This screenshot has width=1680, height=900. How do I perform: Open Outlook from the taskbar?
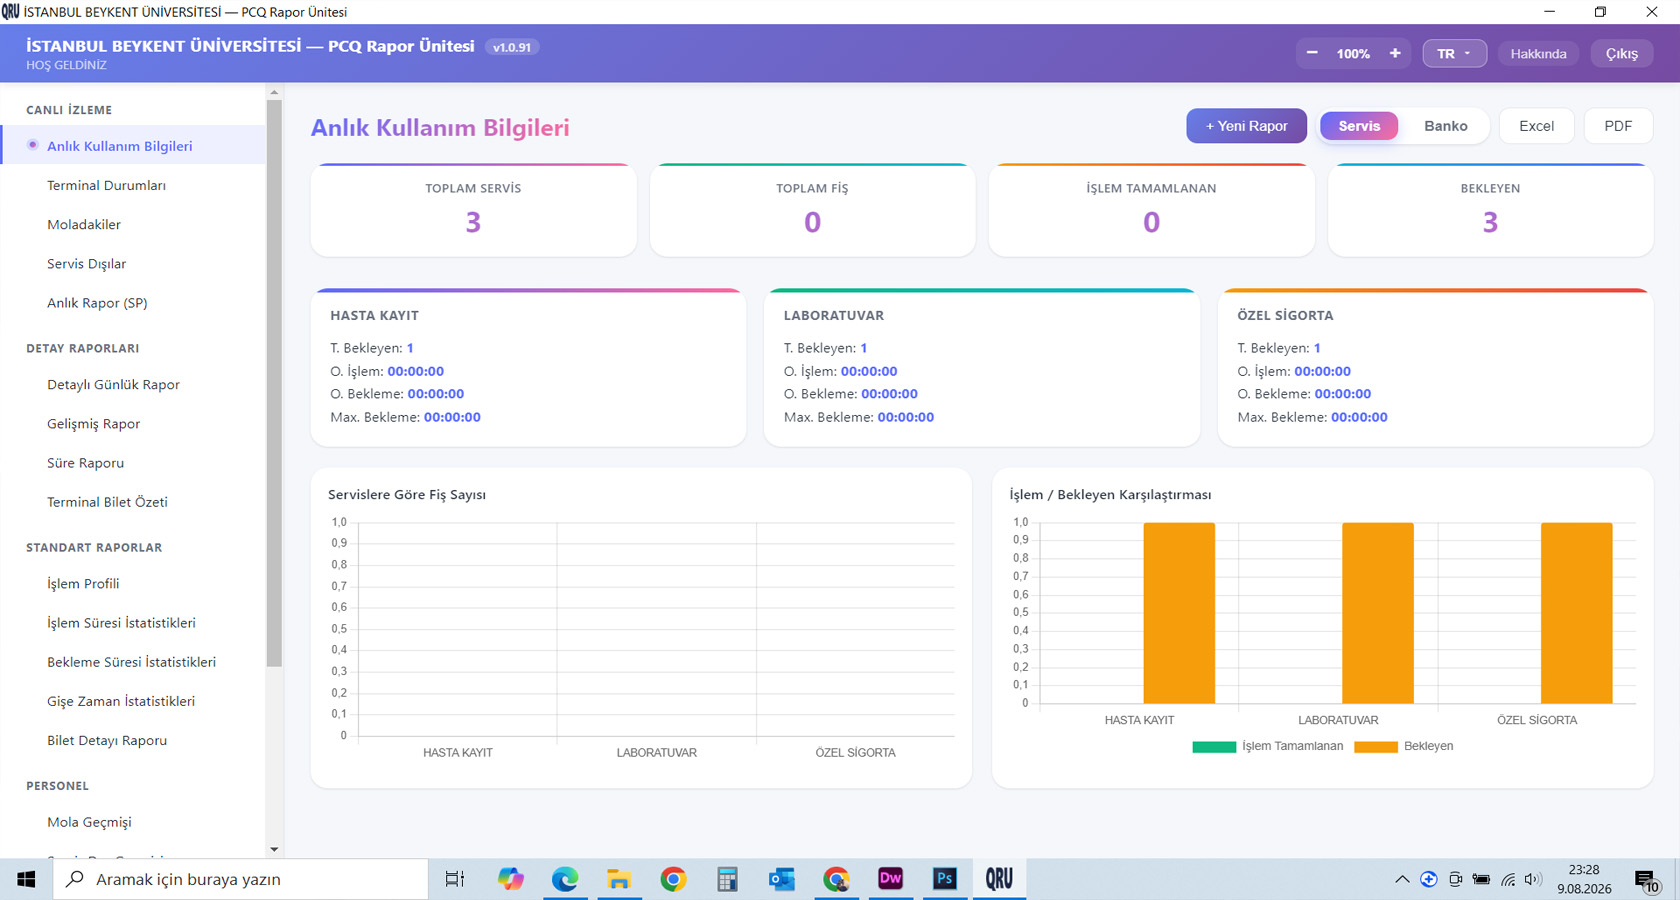(781, 879)
